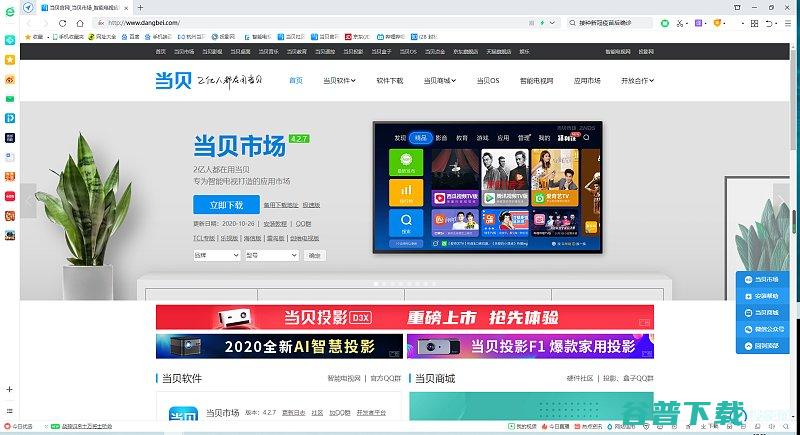This screenshot has width=800, height=435.
Task: Go to the browser home page icon
Action: [x=80, y=23]
